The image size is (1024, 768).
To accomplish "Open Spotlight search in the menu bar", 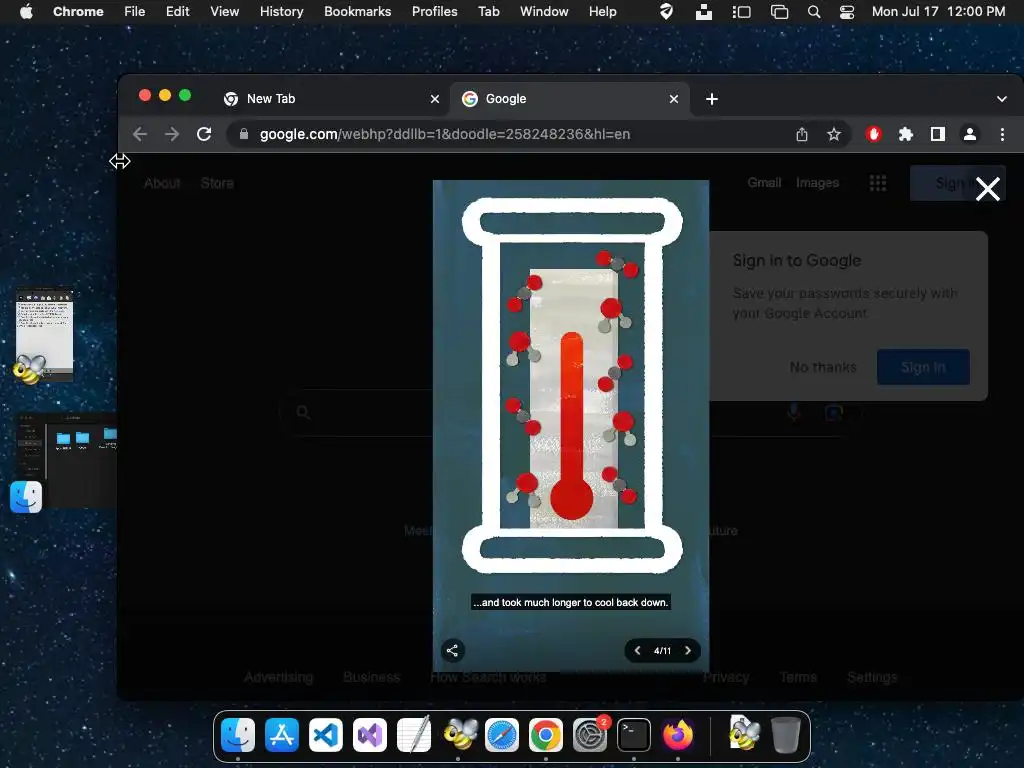I will click(x=814, y=12).
